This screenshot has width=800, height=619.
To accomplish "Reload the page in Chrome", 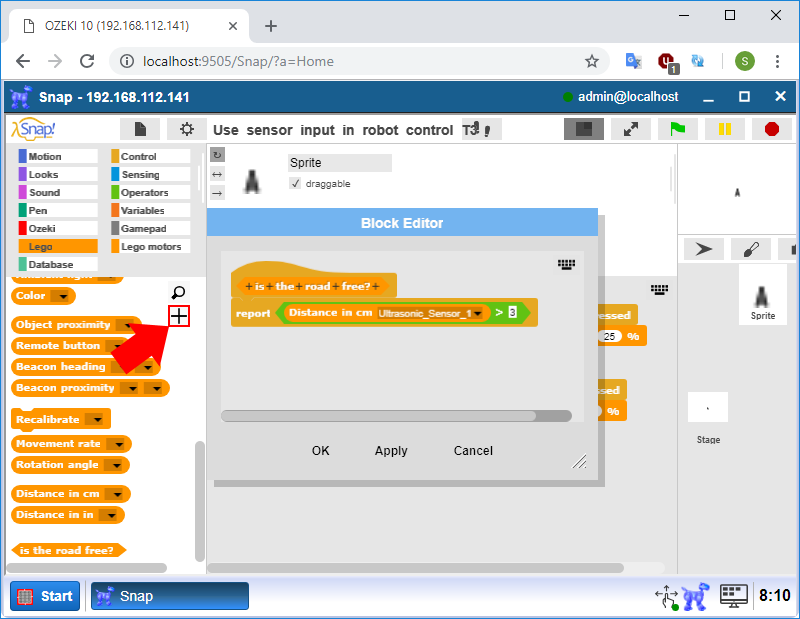I will (87, 61).
